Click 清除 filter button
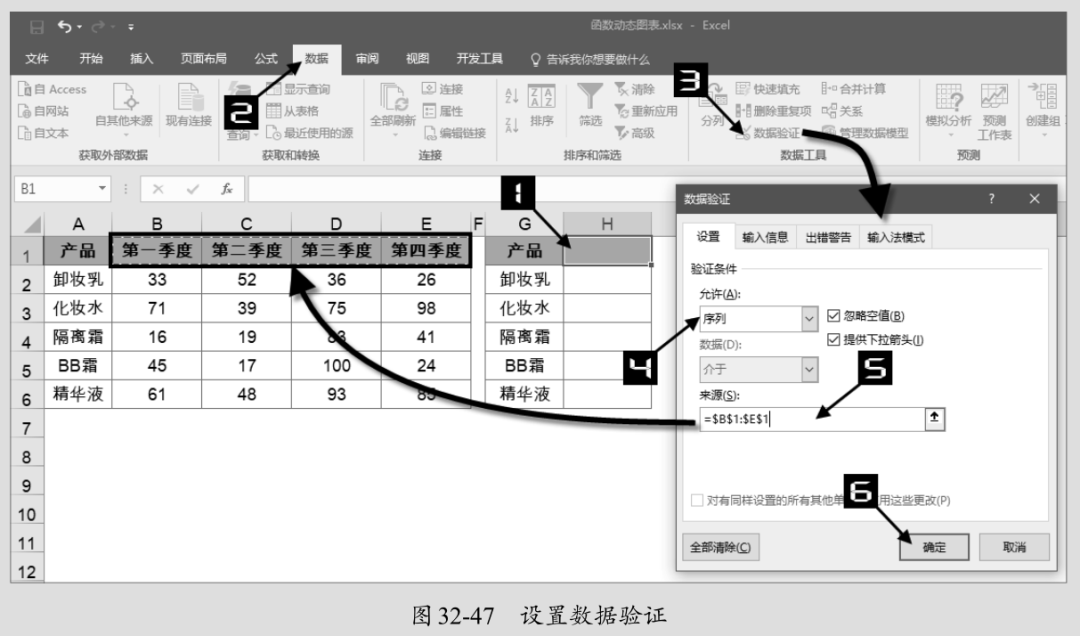 click(x=634, y=89)
